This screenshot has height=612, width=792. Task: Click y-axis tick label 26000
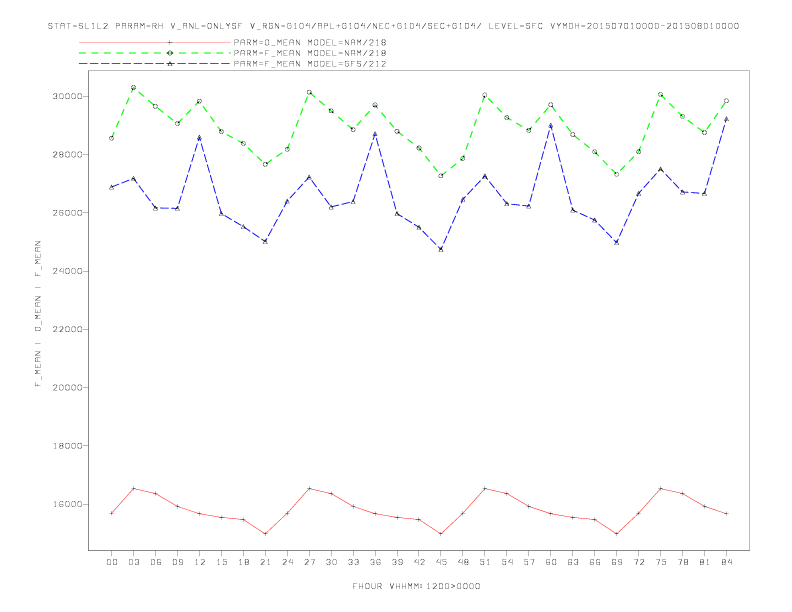[x=67, y=213]
